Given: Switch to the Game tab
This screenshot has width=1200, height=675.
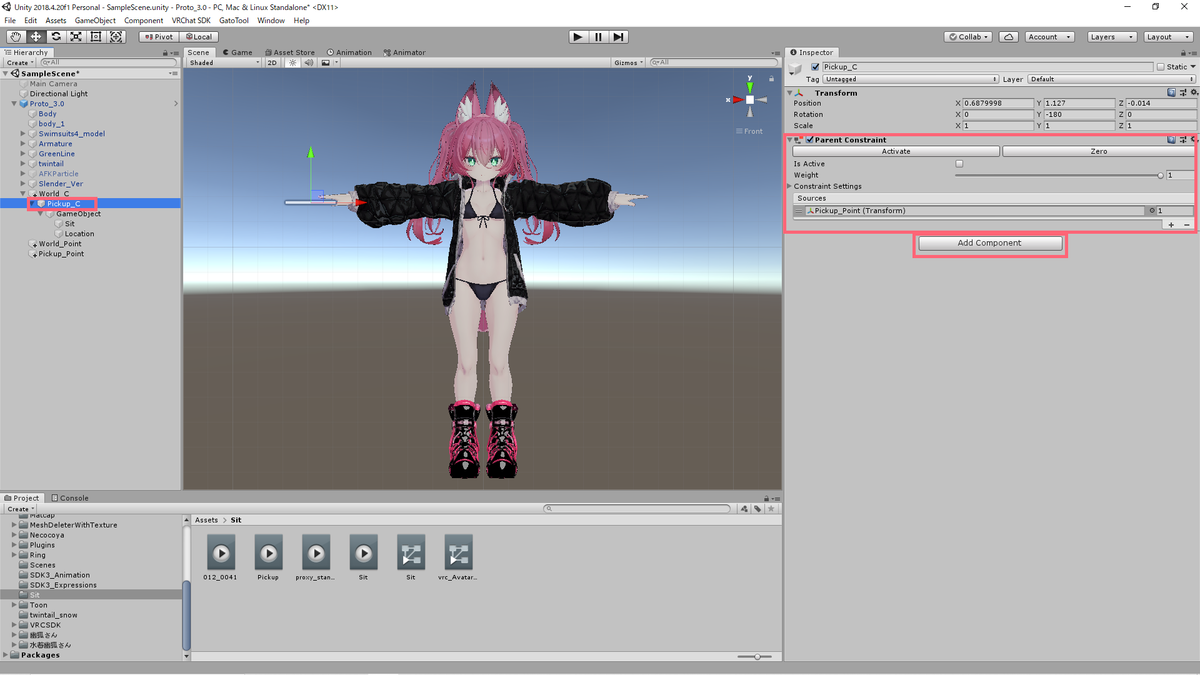Looking at the screenshot, I should click(238, 52).
